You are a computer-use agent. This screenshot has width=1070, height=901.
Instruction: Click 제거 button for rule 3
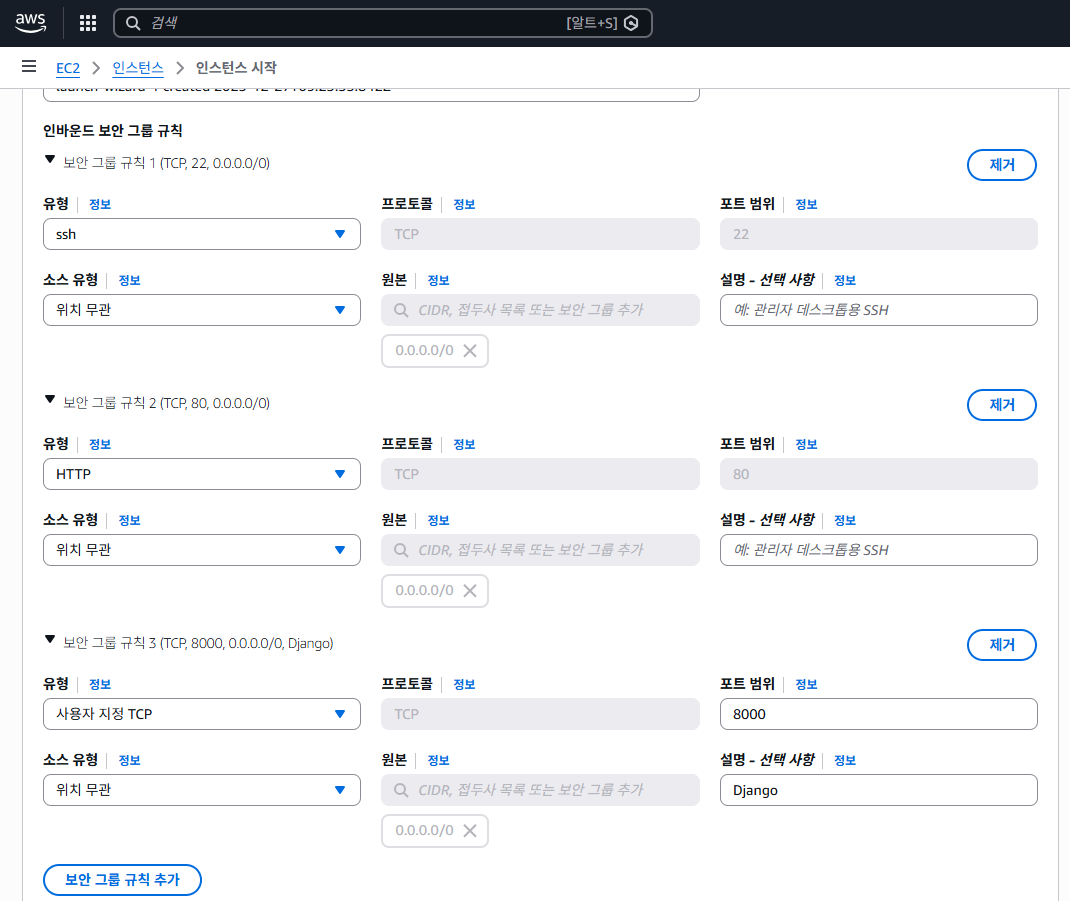(1001, 645)
